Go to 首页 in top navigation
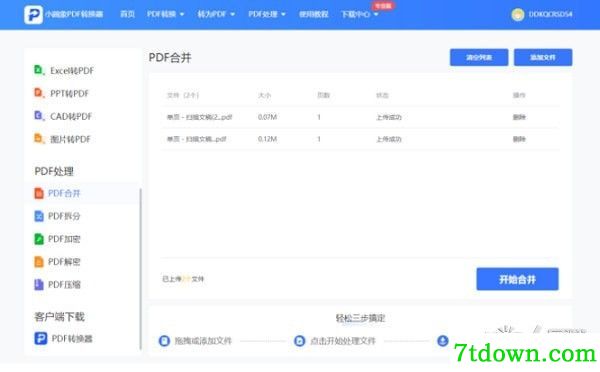This screenshot has width=600, height=372. [x=127, y=14]
